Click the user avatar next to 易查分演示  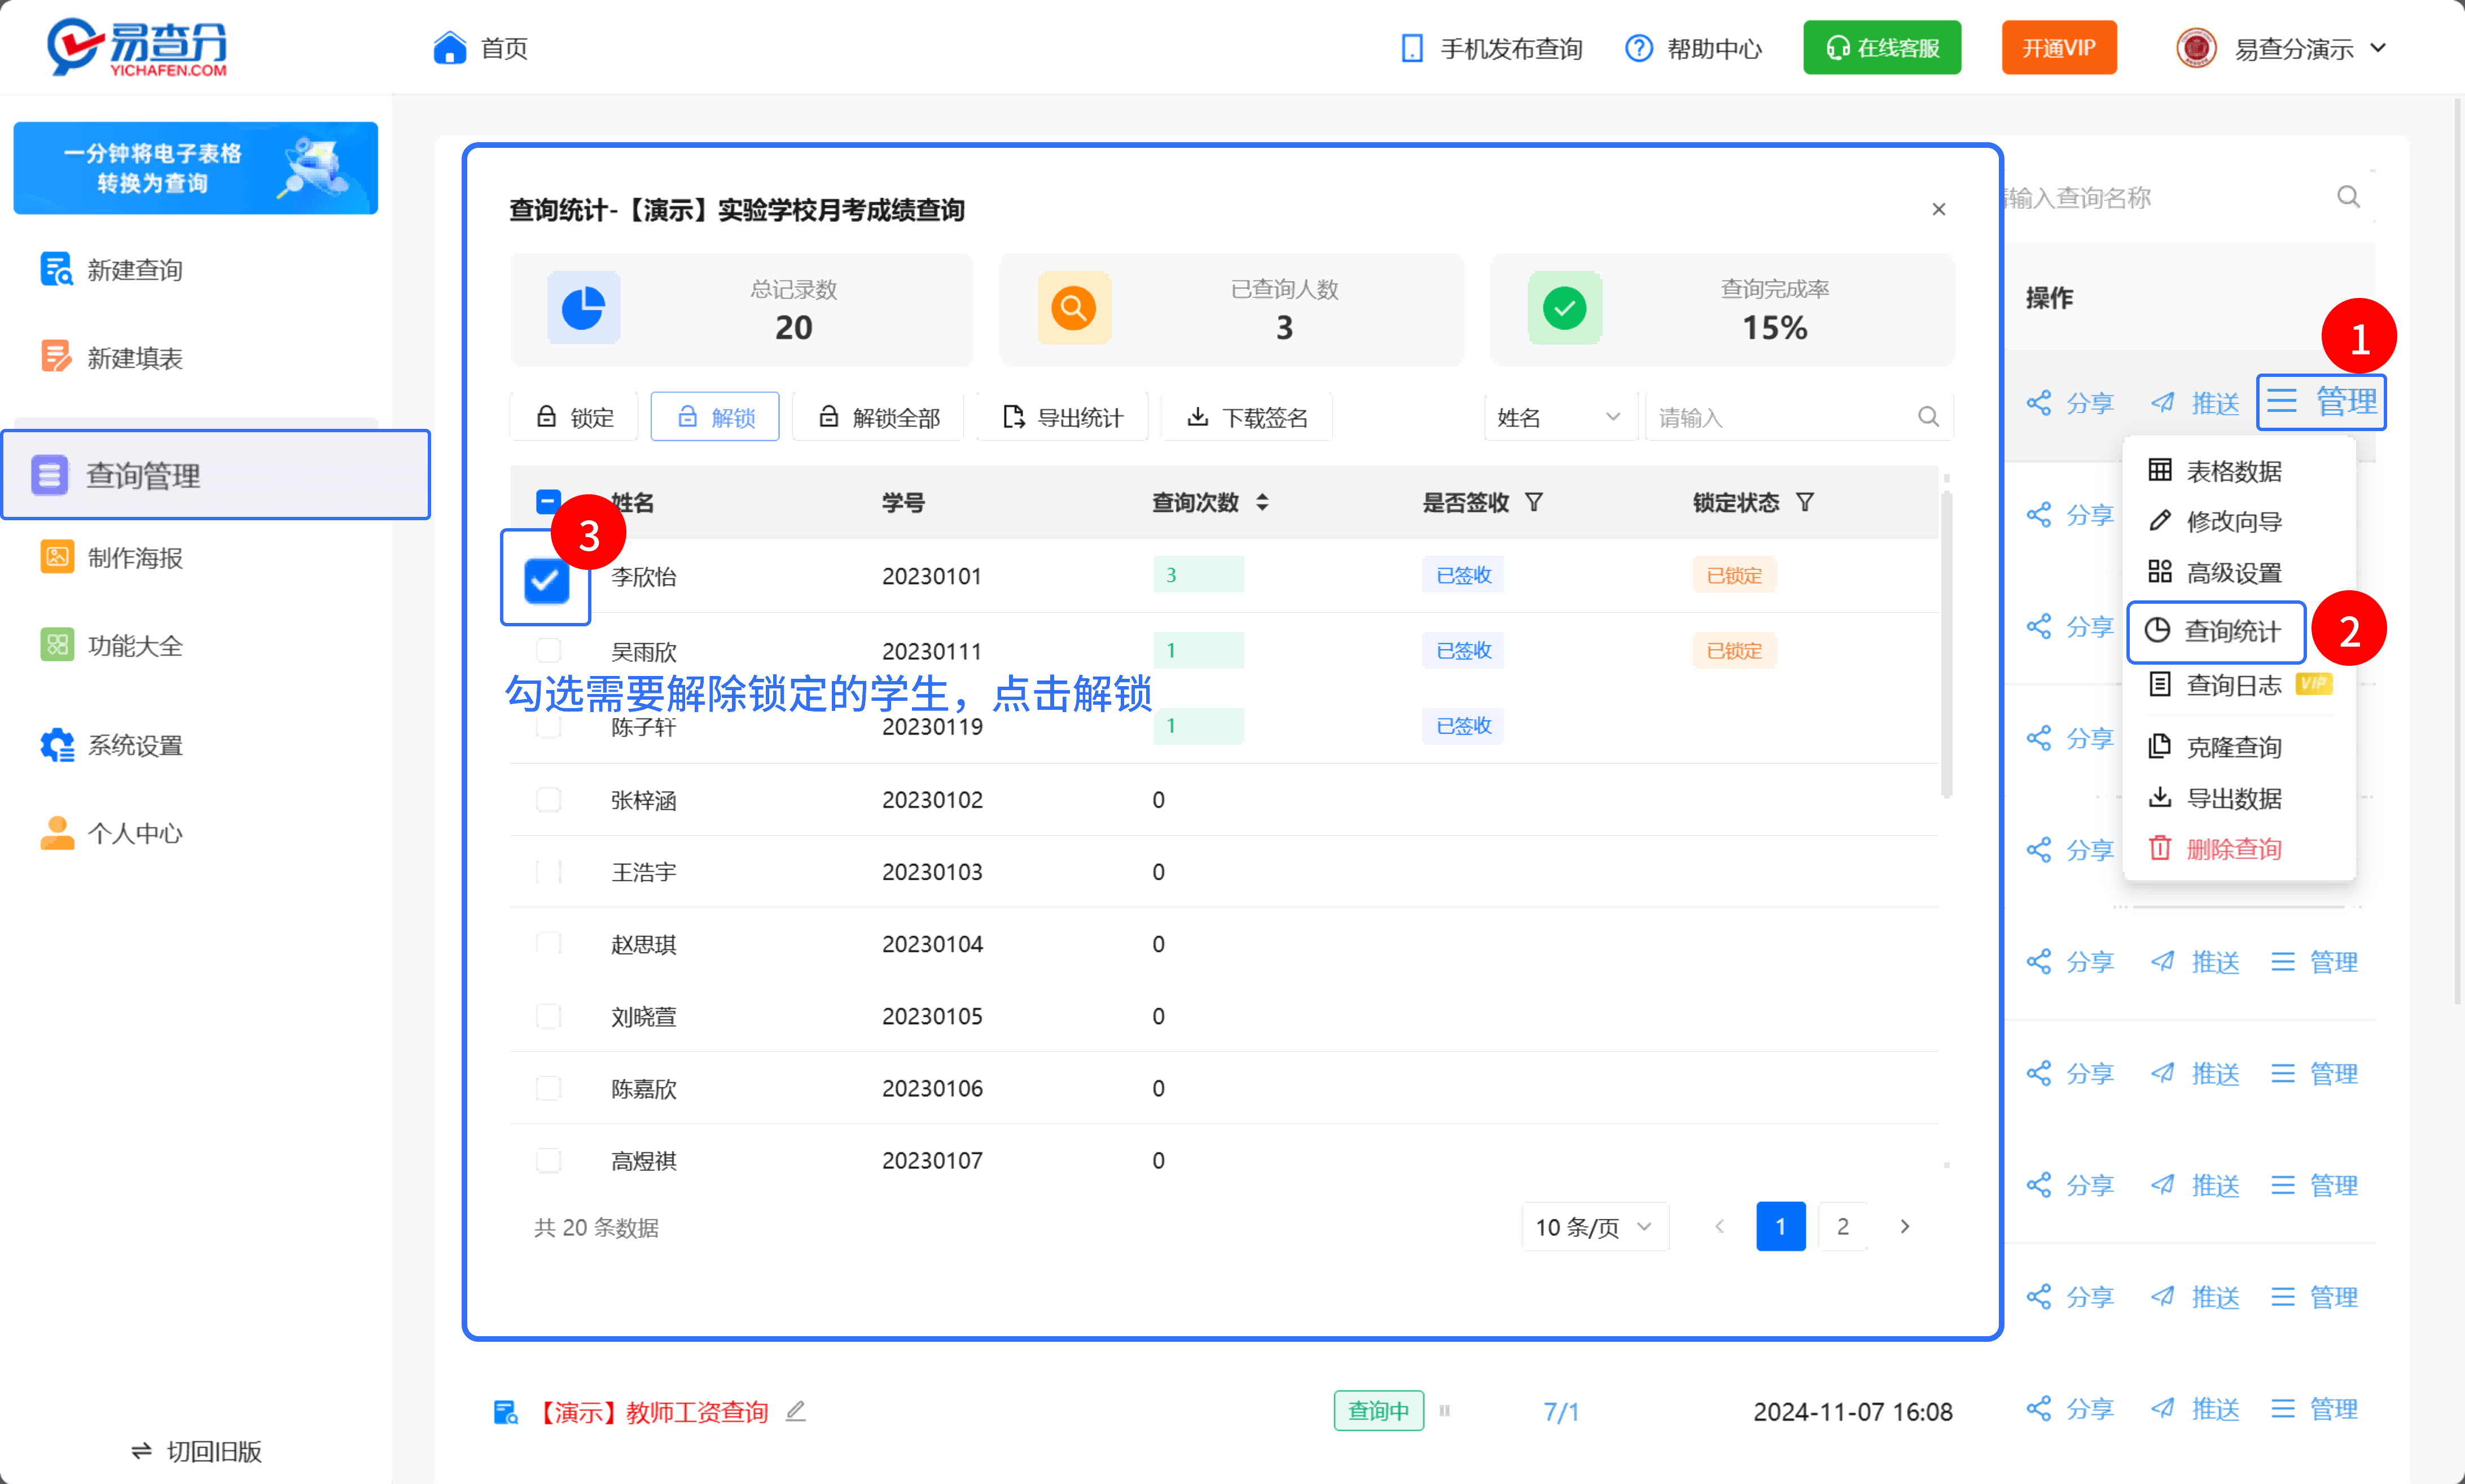[x=2196, y=48]
